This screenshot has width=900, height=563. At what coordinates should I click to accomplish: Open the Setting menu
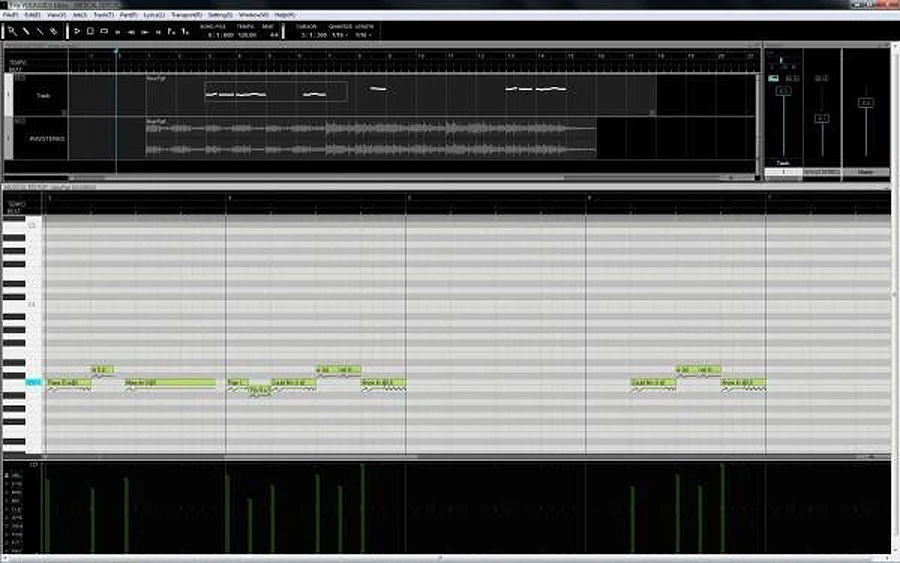click(x=220, y=15)
